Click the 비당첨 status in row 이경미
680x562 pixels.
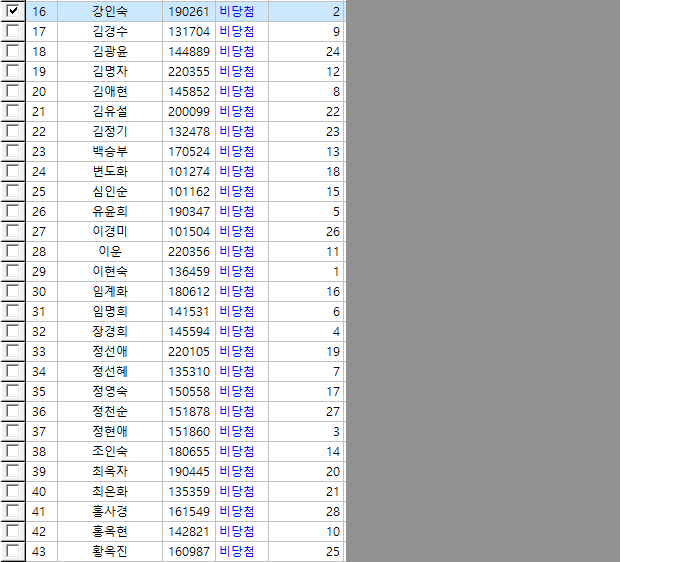click(x=237, y=232)
